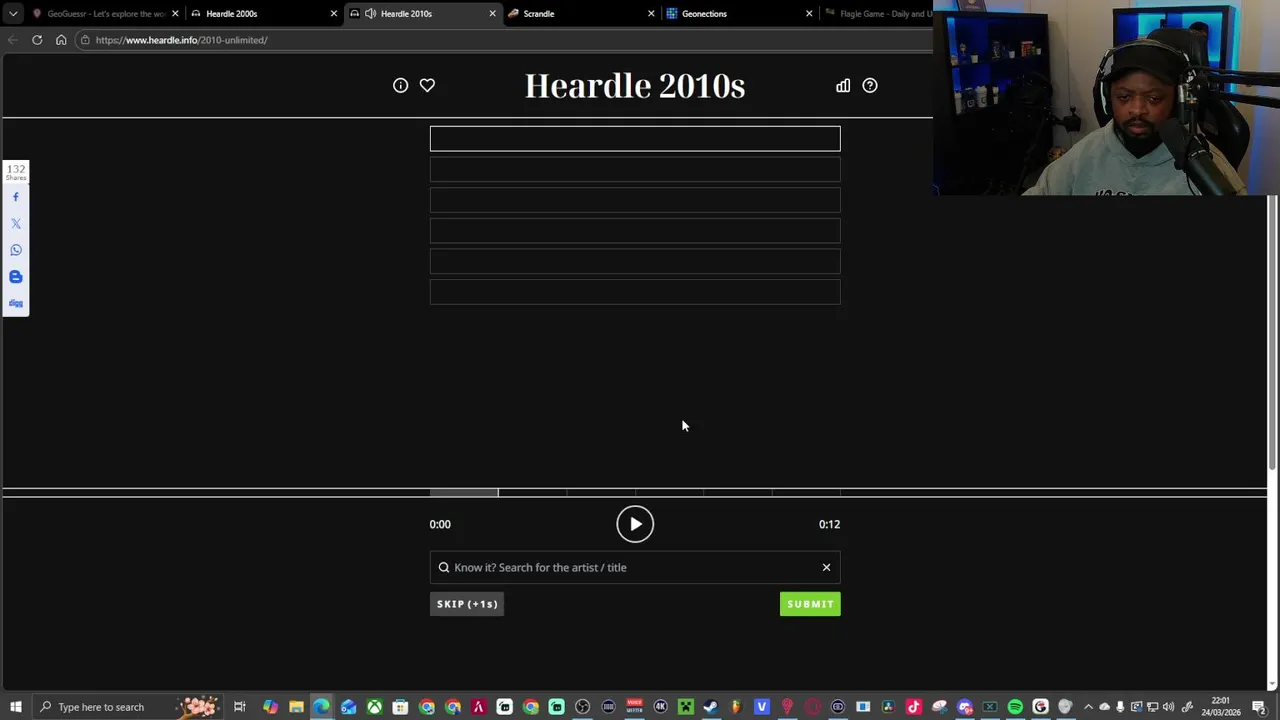Viewport: 1280px width, 720px height.
Task: Open Steam from taskbar
Action: (710, 707)
